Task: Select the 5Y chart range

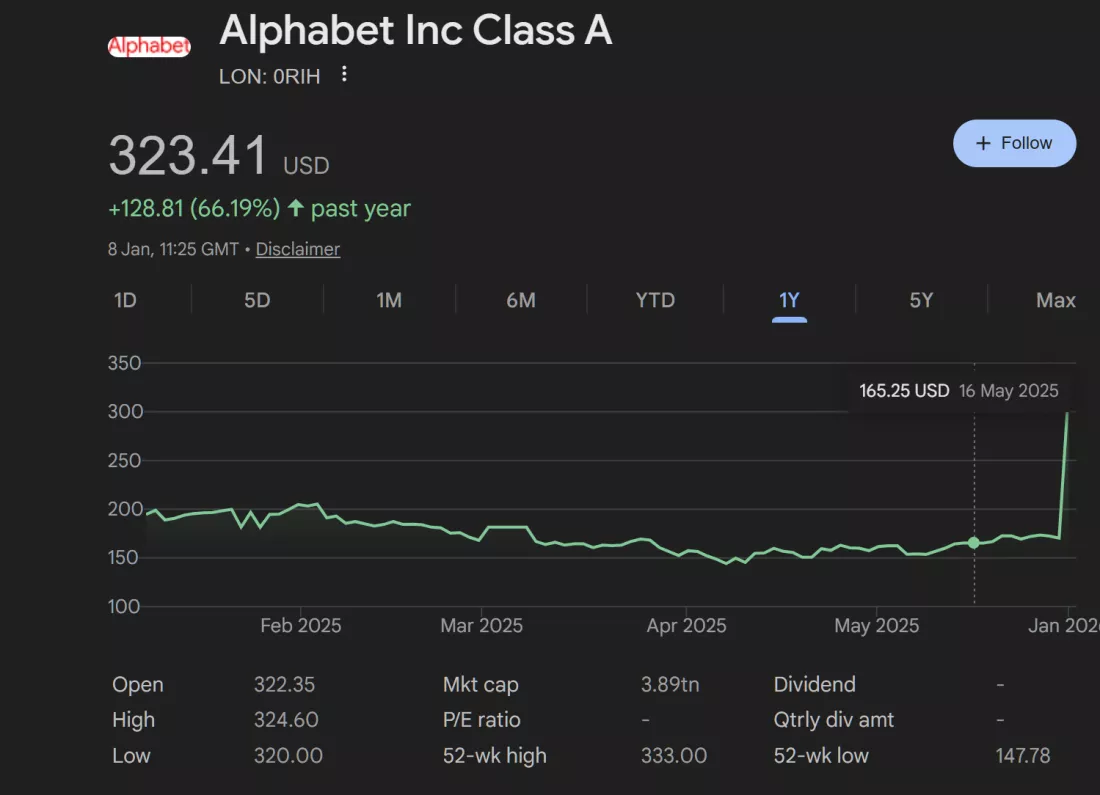Action: (x=921, y=300)
